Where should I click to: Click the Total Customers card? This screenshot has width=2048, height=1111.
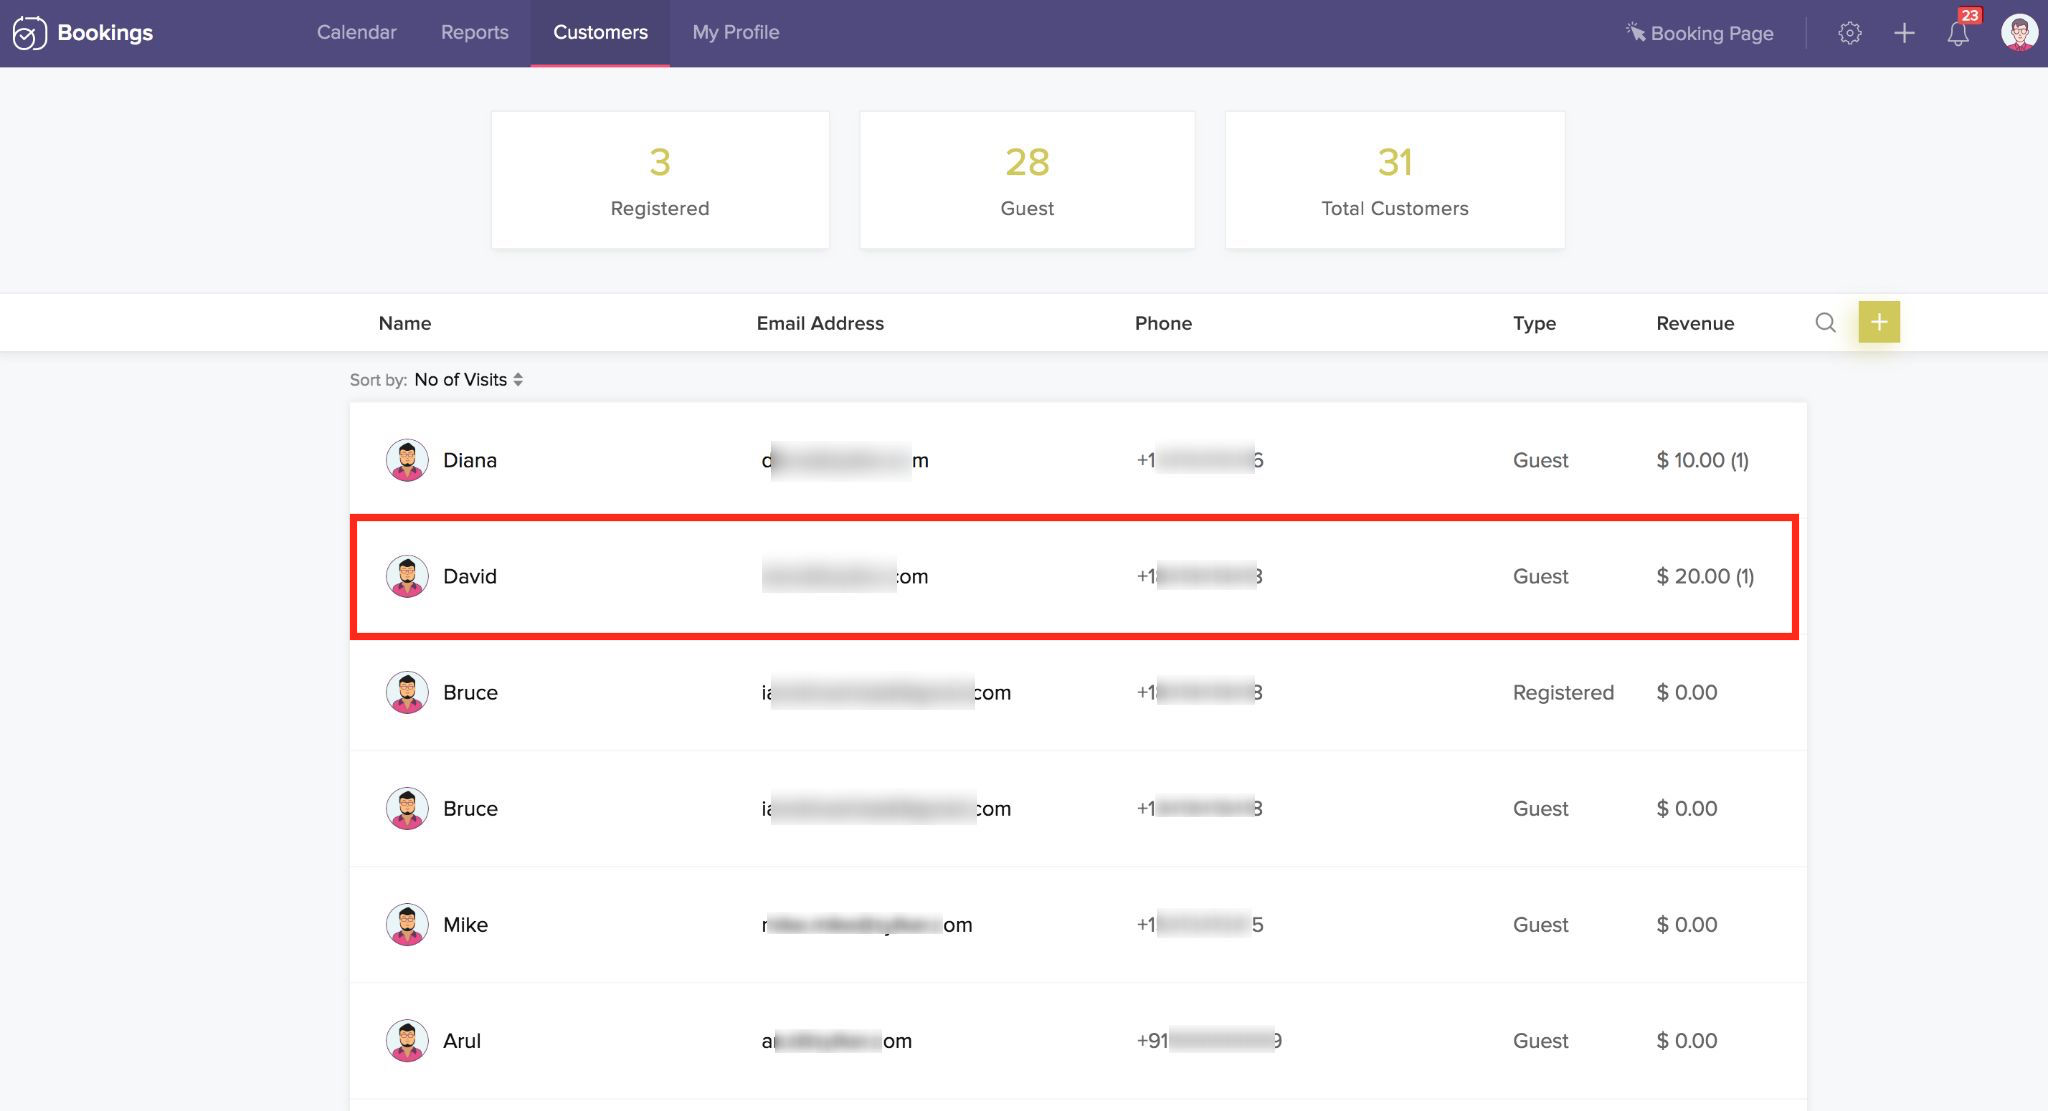tap(1394, 180)
